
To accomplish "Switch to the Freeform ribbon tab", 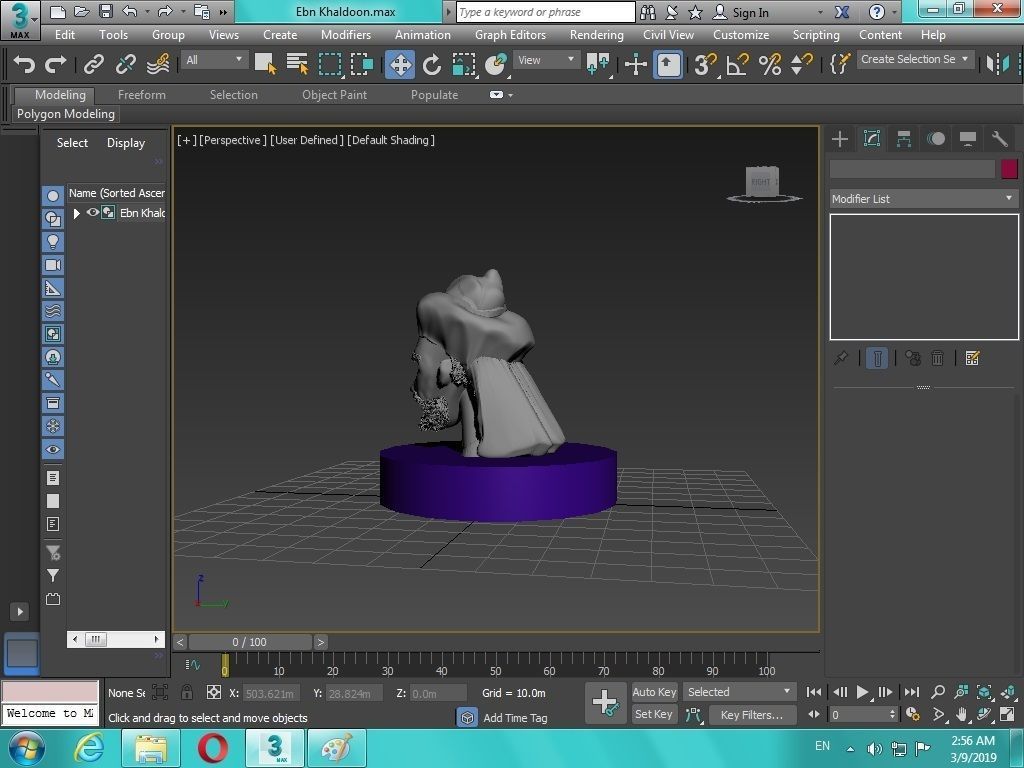I will 142,95.
